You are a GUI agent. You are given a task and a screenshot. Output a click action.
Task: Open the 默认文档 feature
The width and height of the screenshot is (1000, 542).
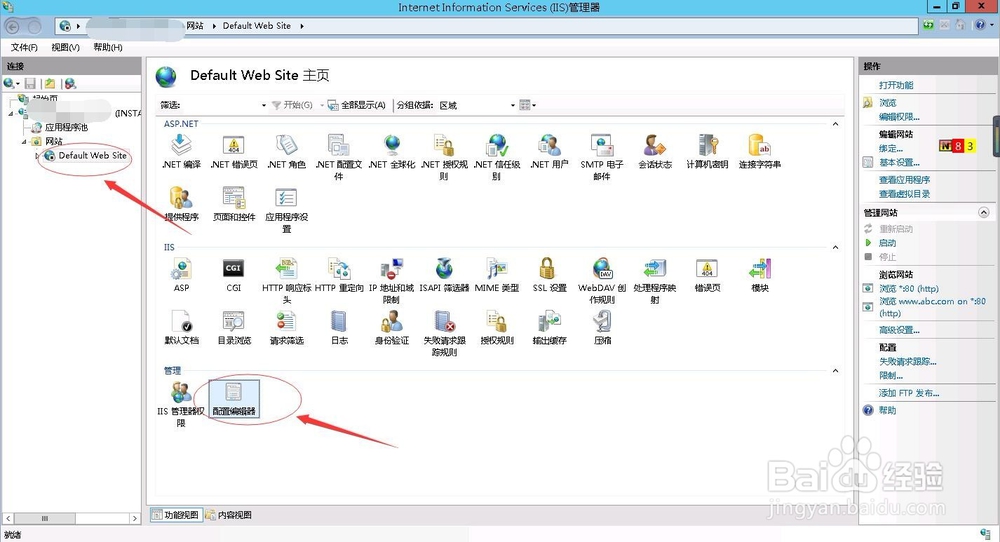click(x=181, y=328)
